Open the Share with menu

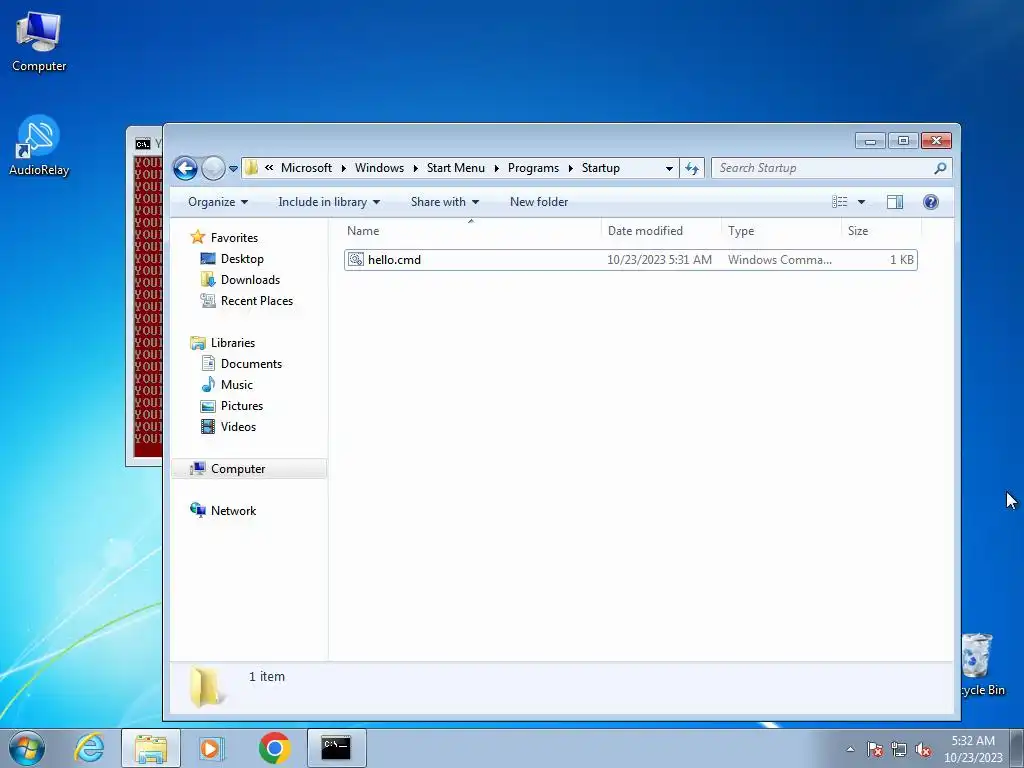point(445,202)
